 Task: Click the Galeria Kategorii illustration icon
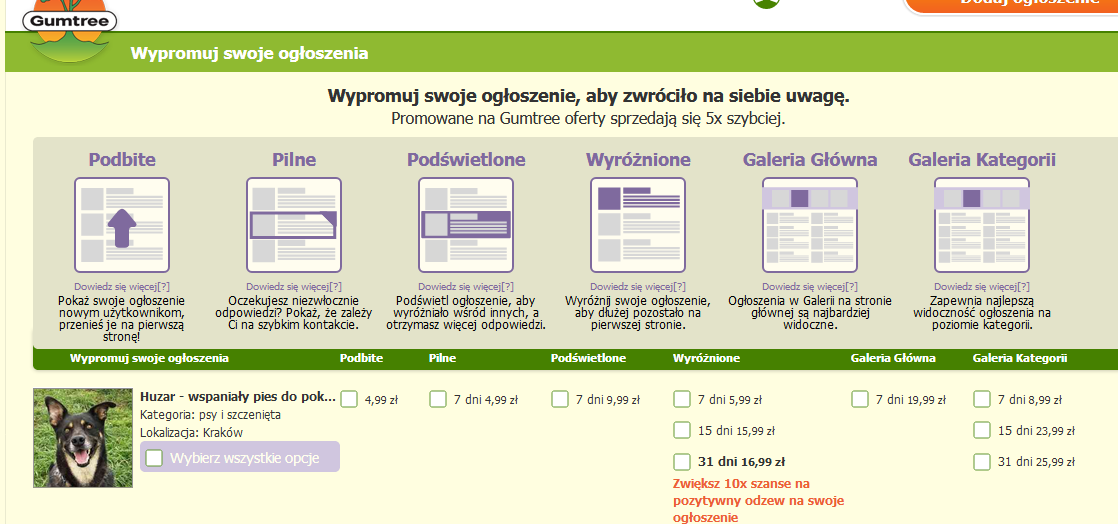[x=982, y=225]
